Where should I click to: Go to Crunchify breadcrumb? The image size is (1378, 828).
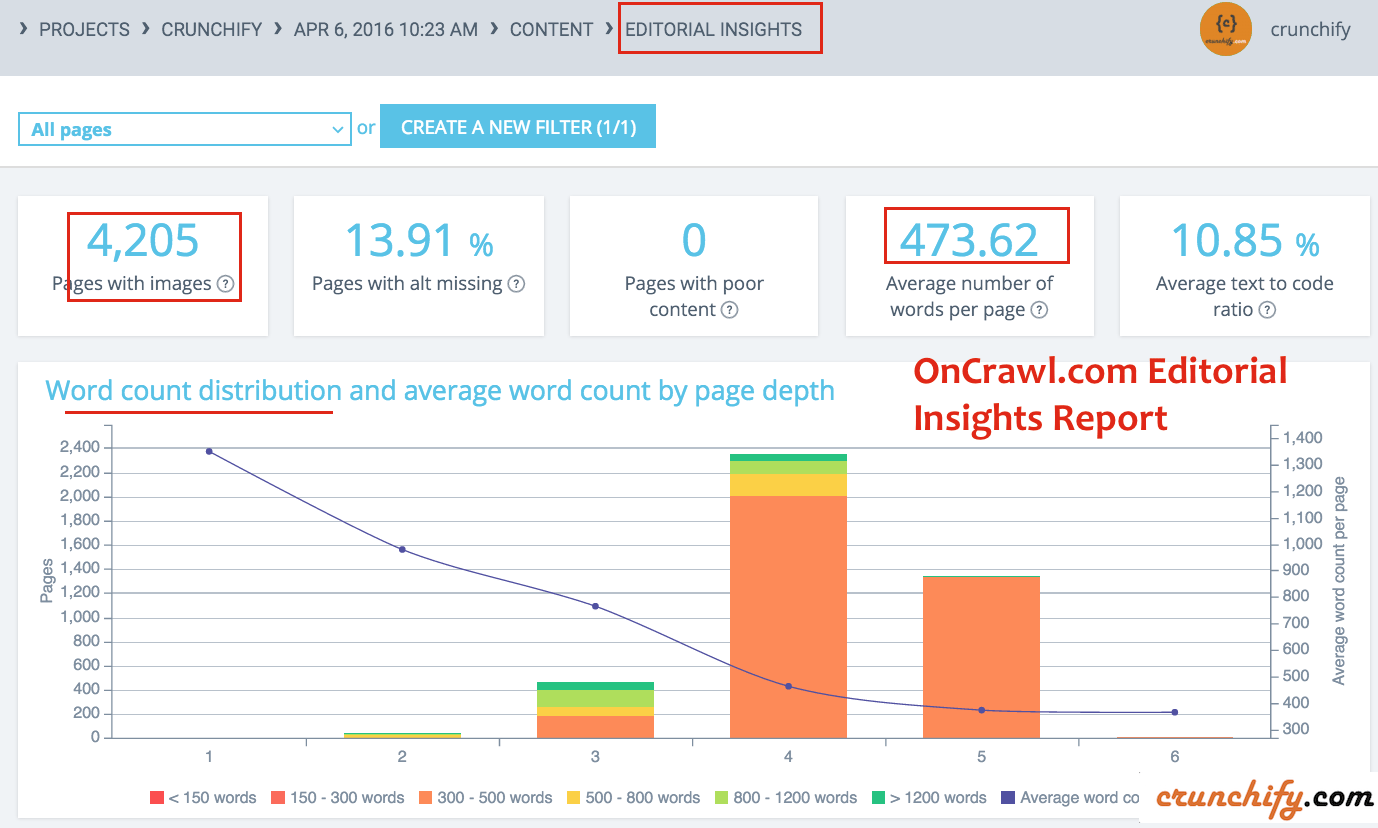[x=211, y=29]
